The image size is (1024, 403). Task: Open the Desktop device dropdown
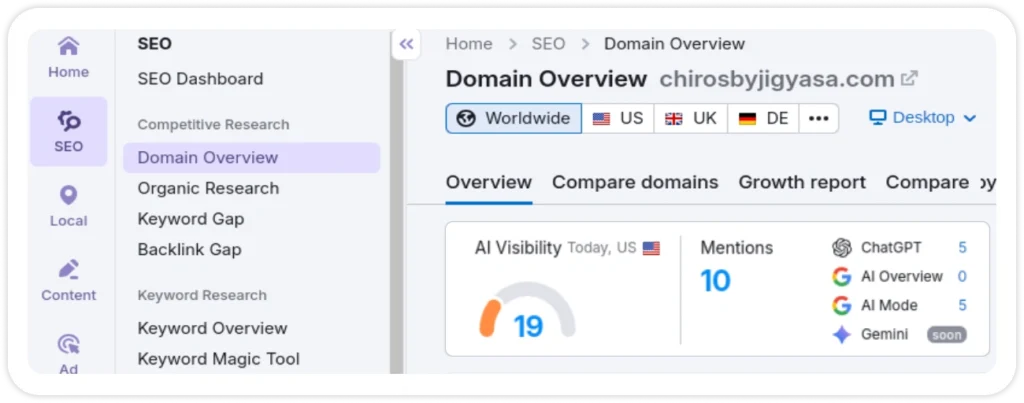click(922, 118)
